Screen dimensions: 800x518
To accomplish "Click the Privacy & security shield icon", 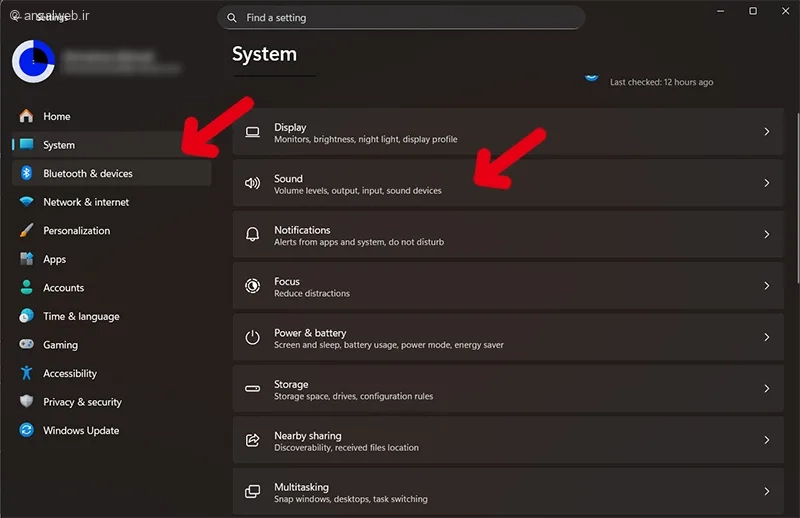I will click(x=27, y=402).
